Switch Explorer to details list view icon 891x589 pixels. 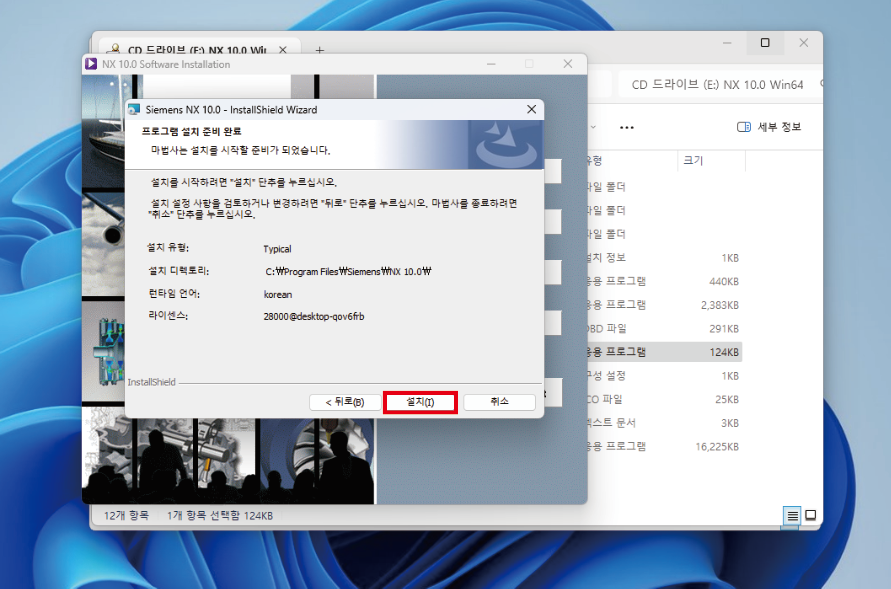(x=792, y=516)
